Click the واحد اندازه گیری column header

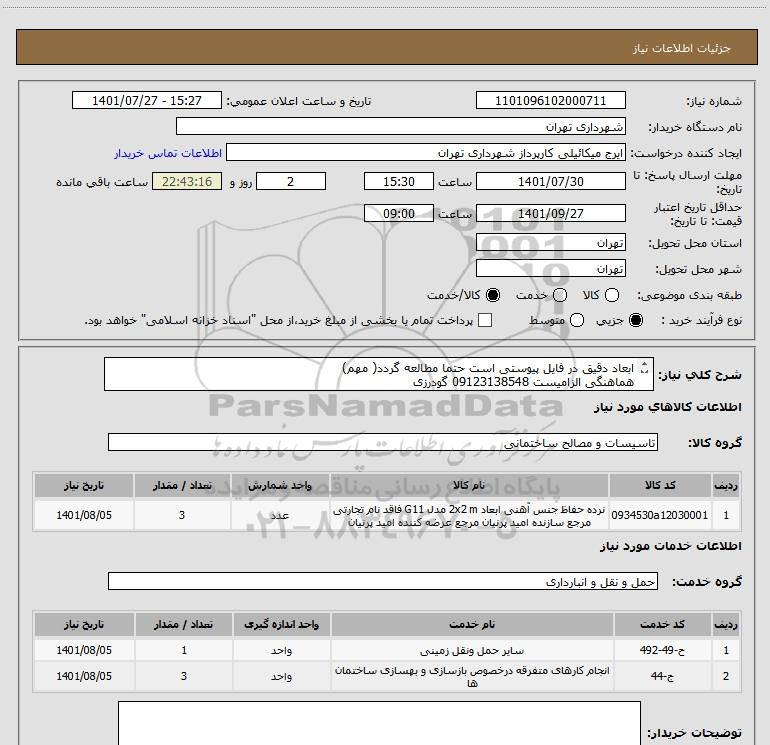click(281, 625)
